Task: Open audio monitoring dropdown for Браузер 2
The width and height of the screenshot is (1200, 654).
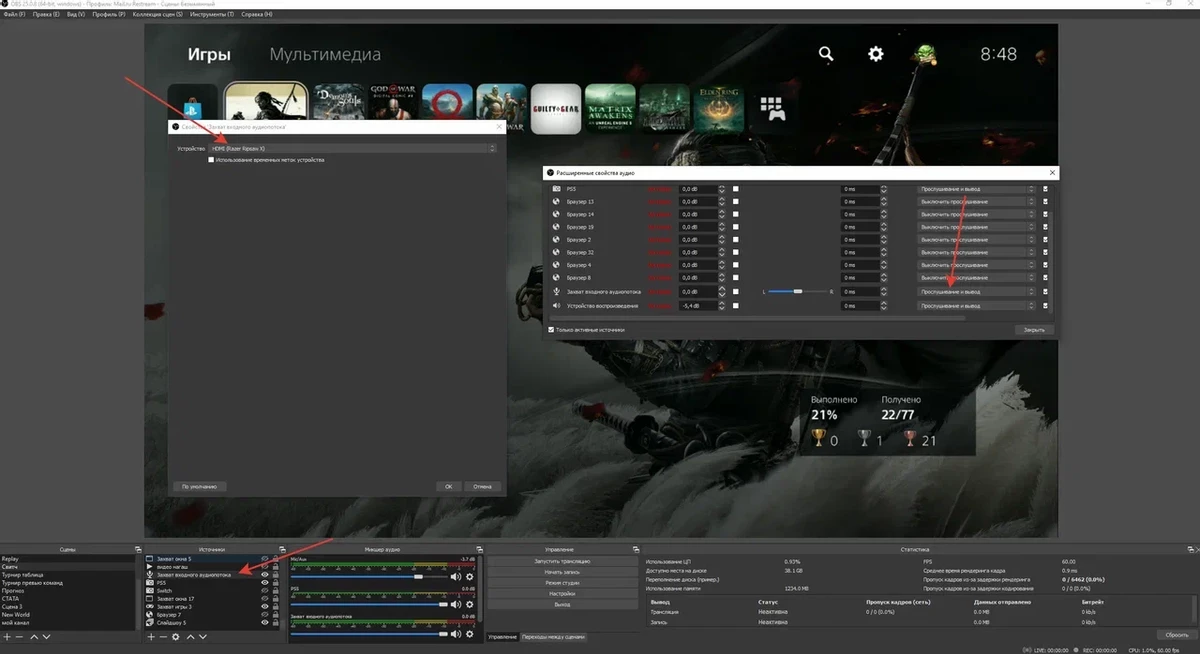Action: click(977, 240)
